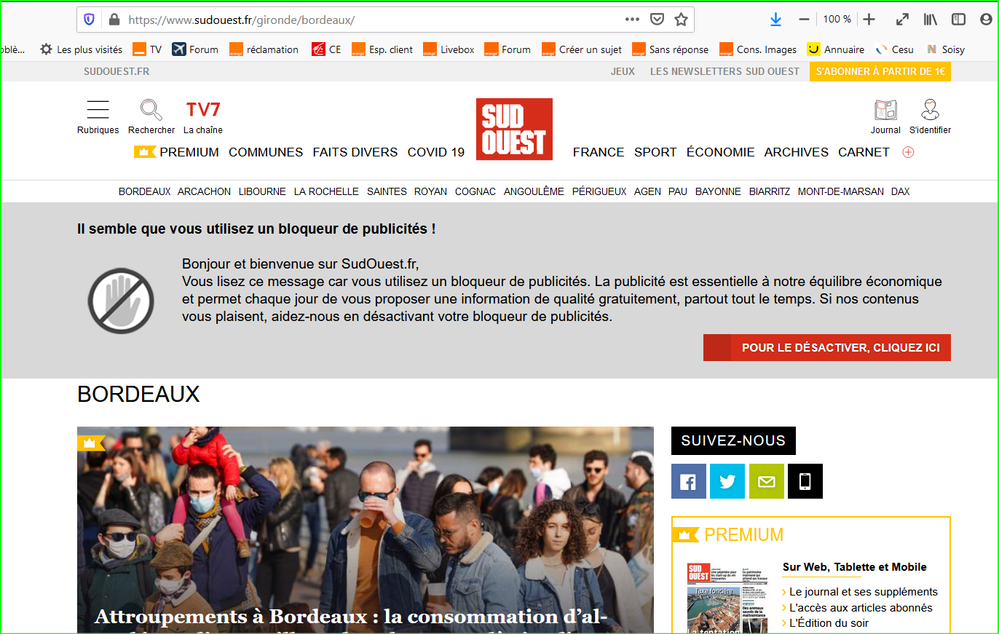Open the COMMUNES section

[266, 152]
